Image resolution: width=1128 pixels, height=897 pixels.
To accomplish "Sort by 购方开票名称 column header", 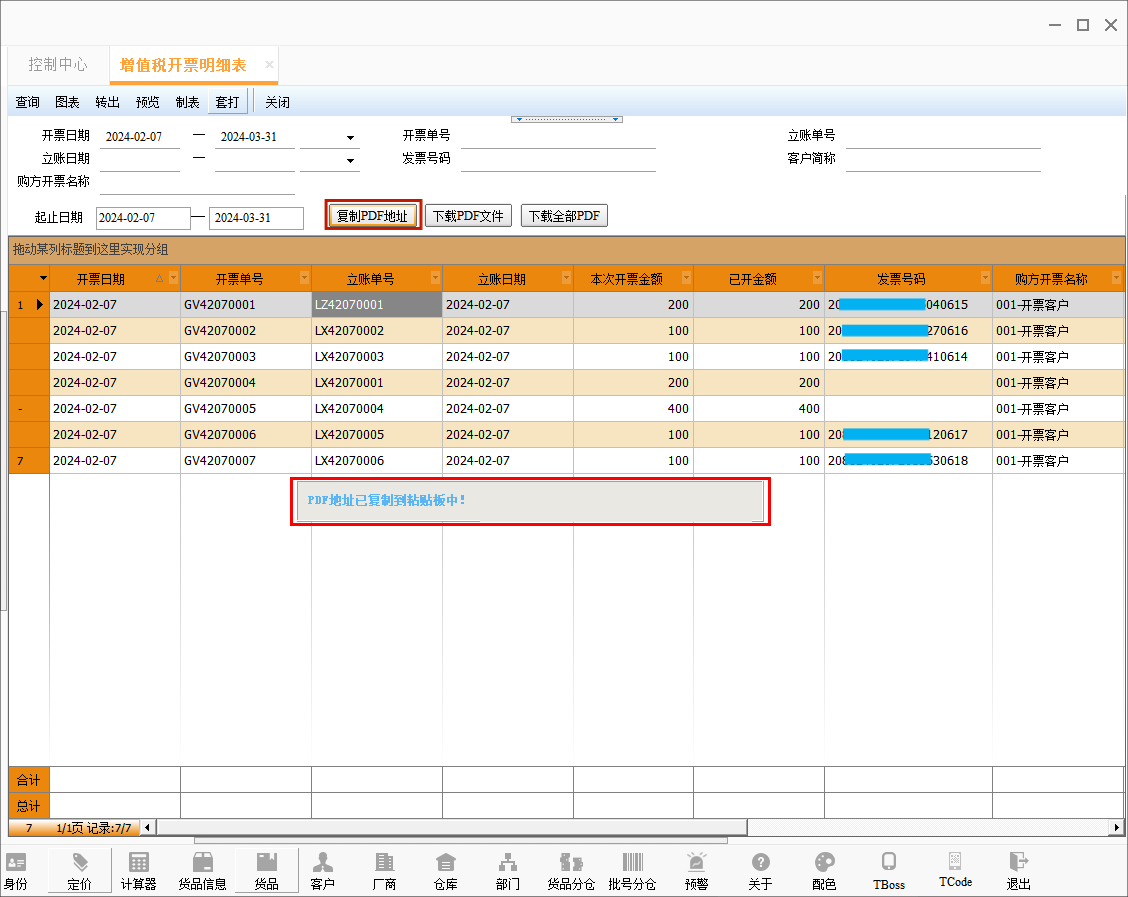I will click(1051, 278).
